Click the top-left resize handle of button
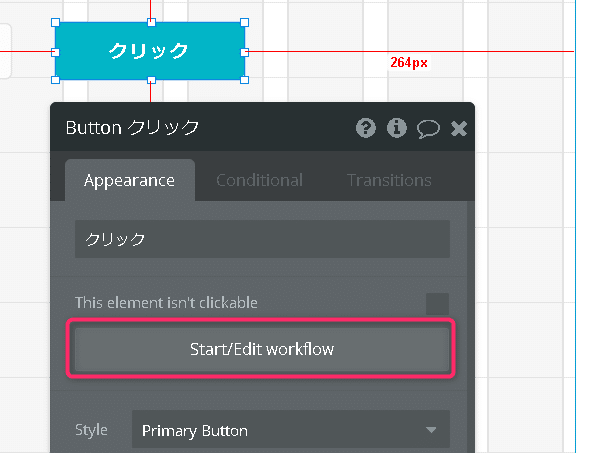 (55, 22)
